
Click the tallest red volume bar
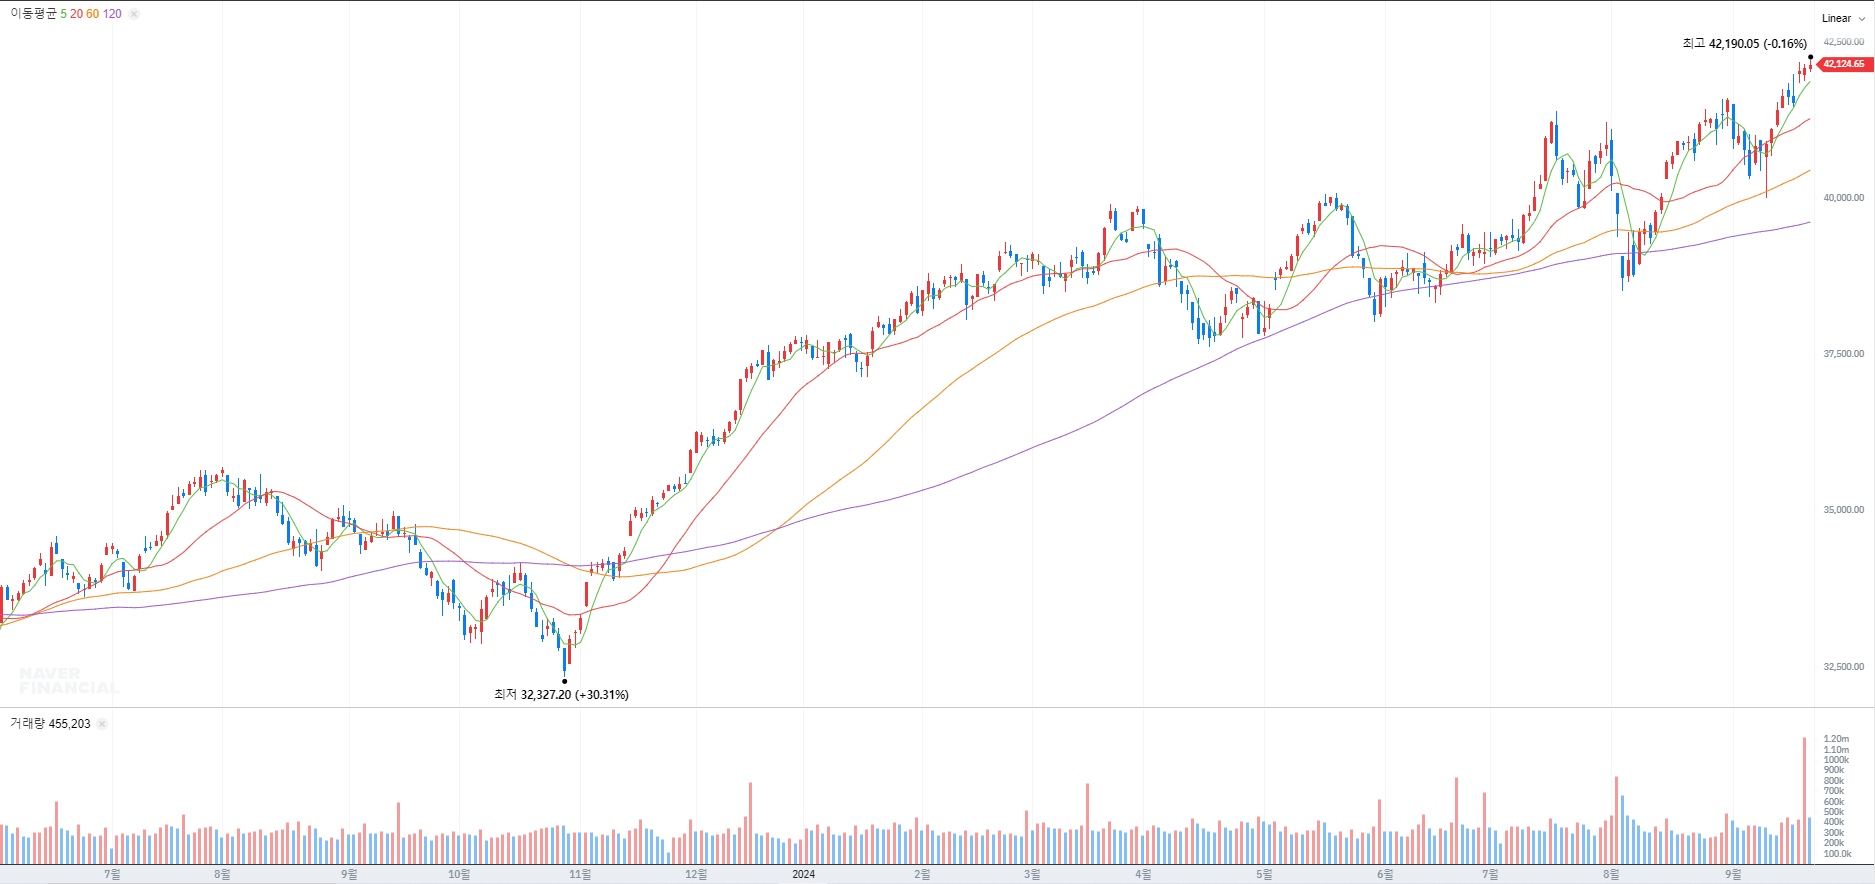click(x=1804, y=800)
